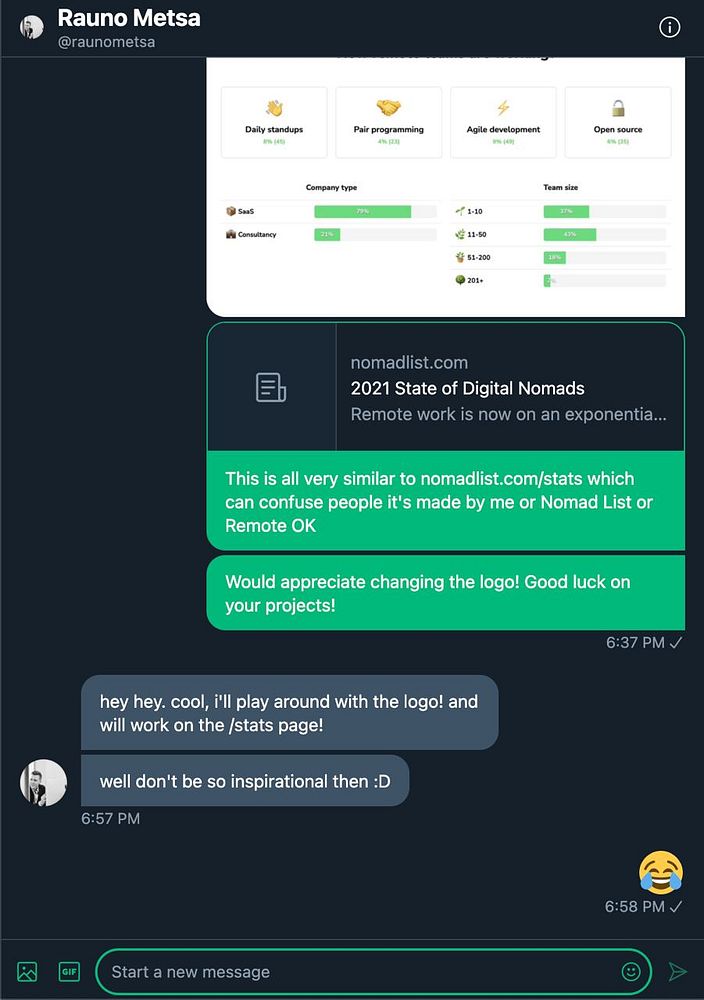Select the 'Would appreciate changing the logo' message
Screen dimensions: 704x1000
coord(446,593)
